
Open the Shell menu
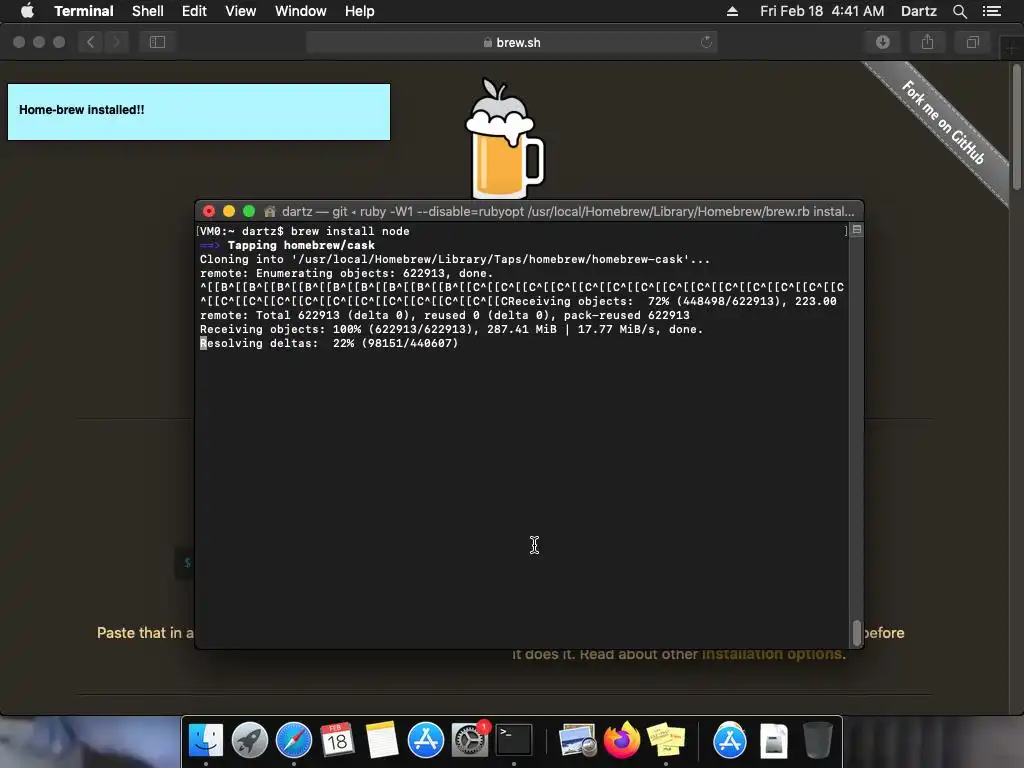tap(148, 11)
